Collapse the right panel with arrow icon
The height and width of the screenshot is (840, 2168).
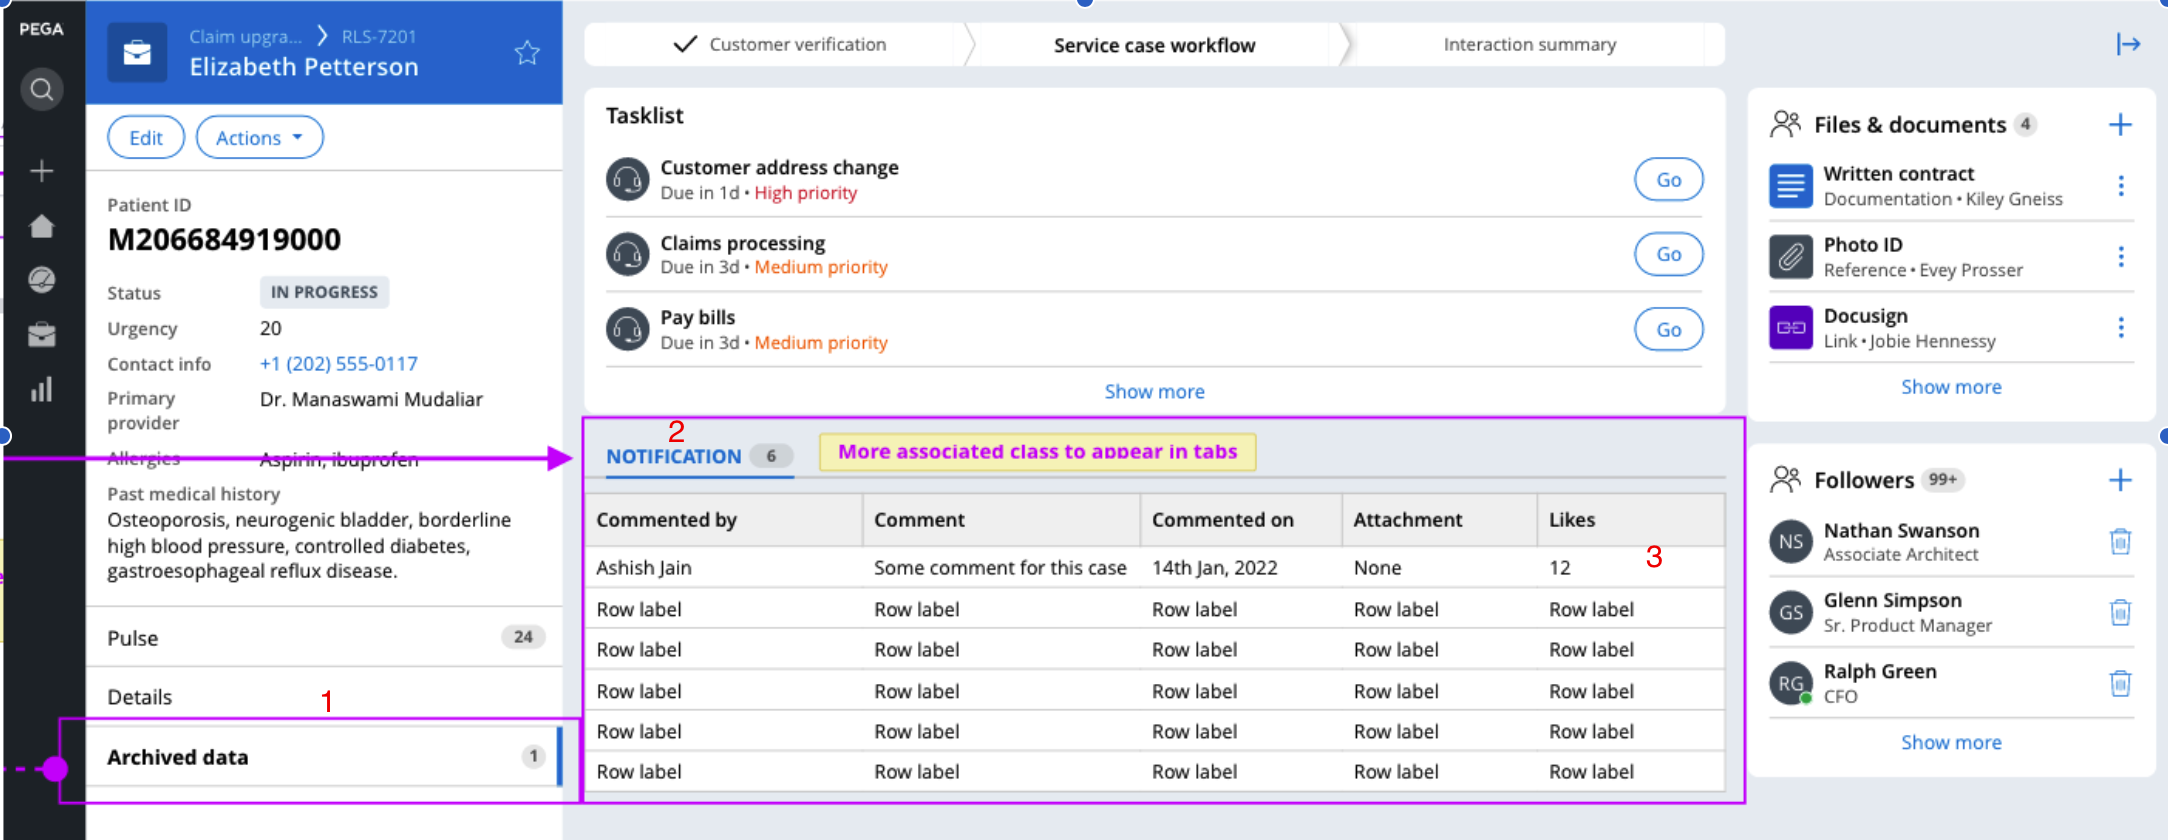coord(2128,44)
